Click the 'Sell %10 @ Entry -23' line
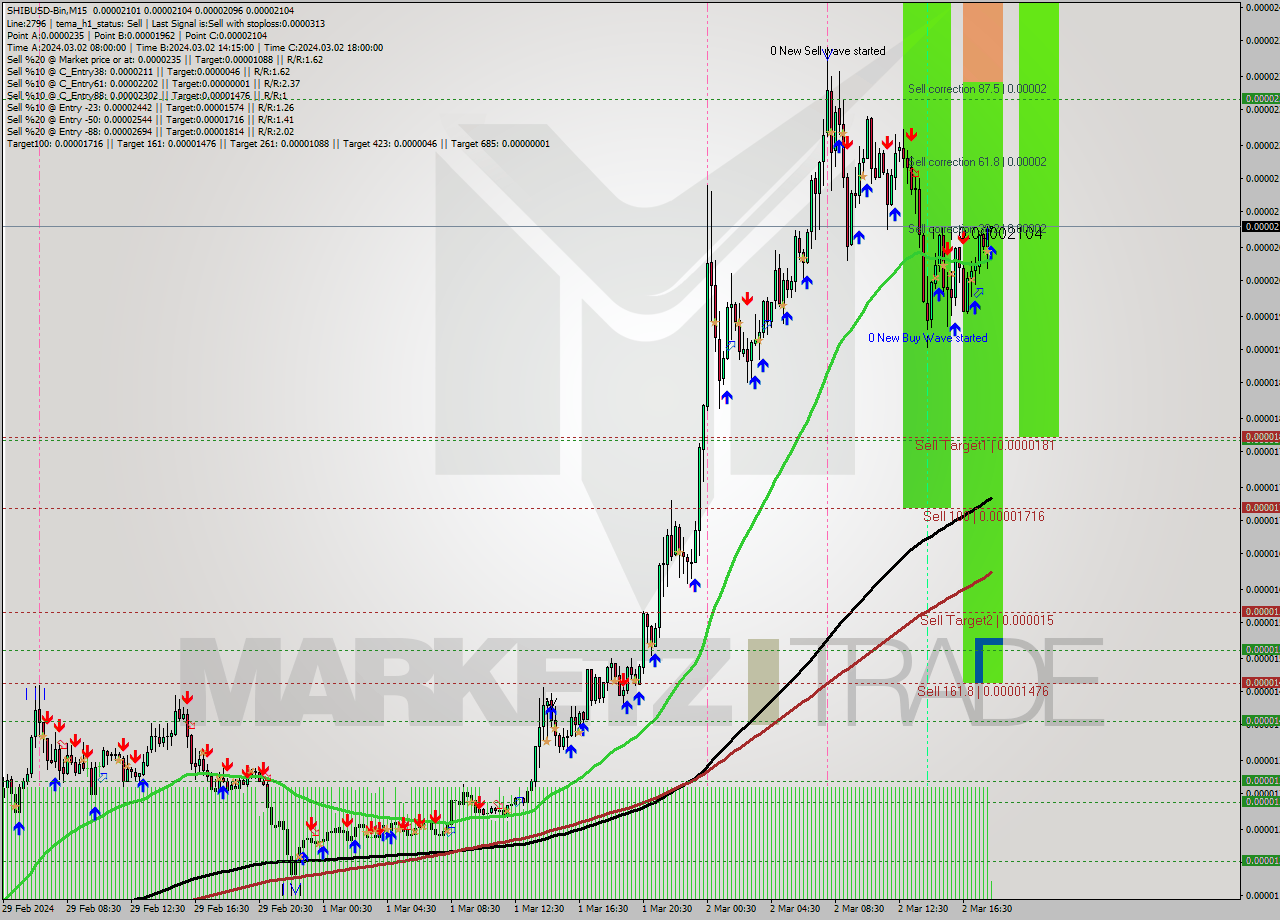The image size is (1280, 920). (150, 107)
